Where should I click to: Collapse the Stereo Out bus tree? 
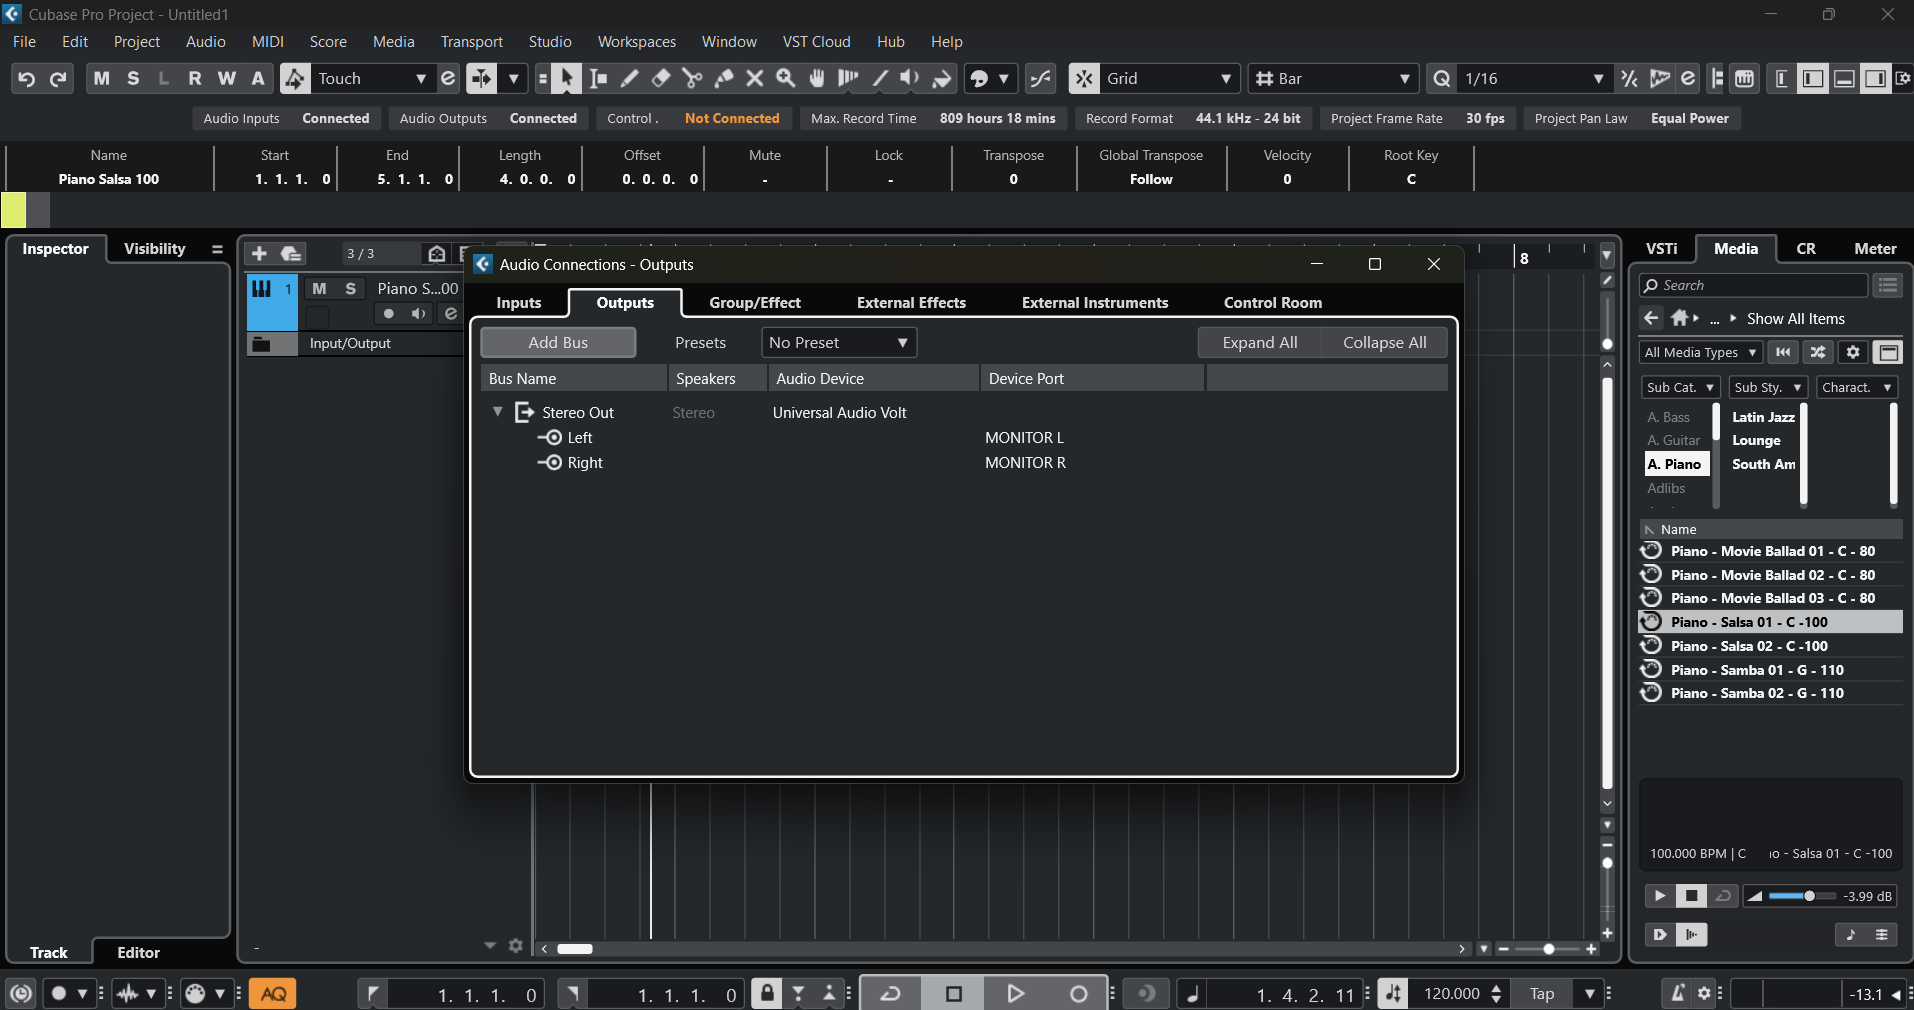click(x=498, y=412)
